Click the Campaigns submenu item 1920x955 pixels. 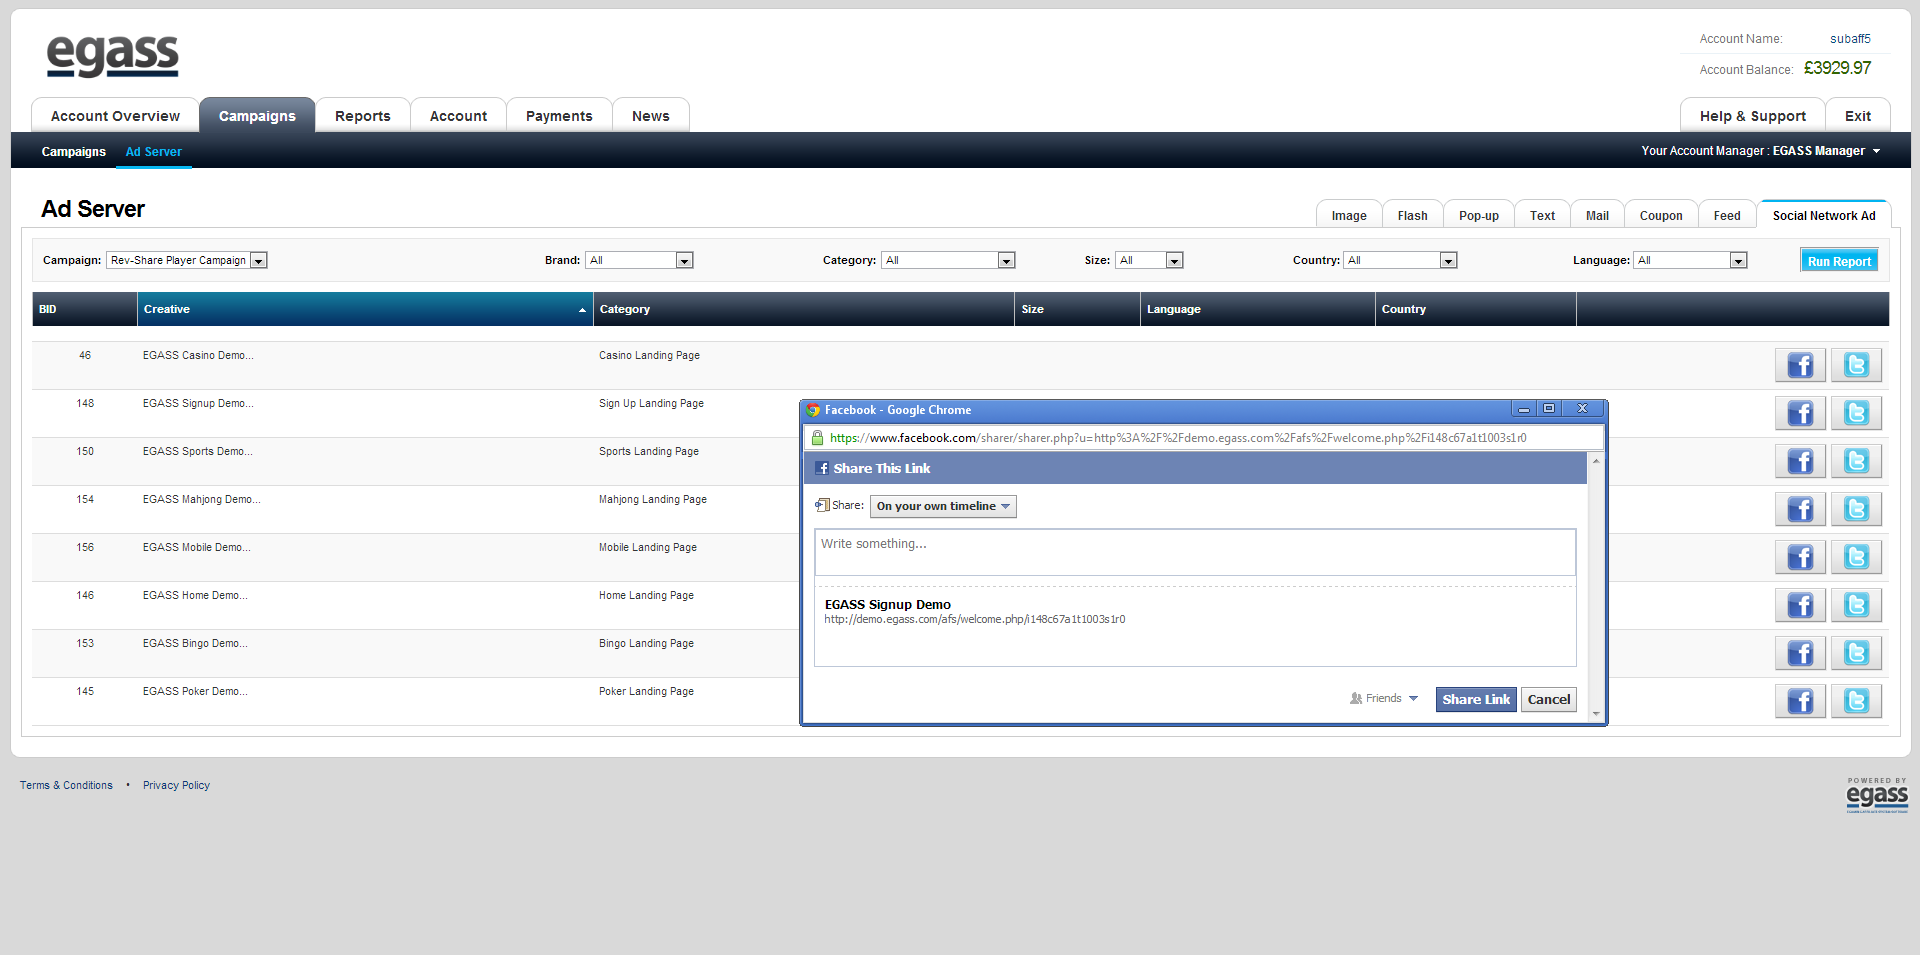(73, 152)
